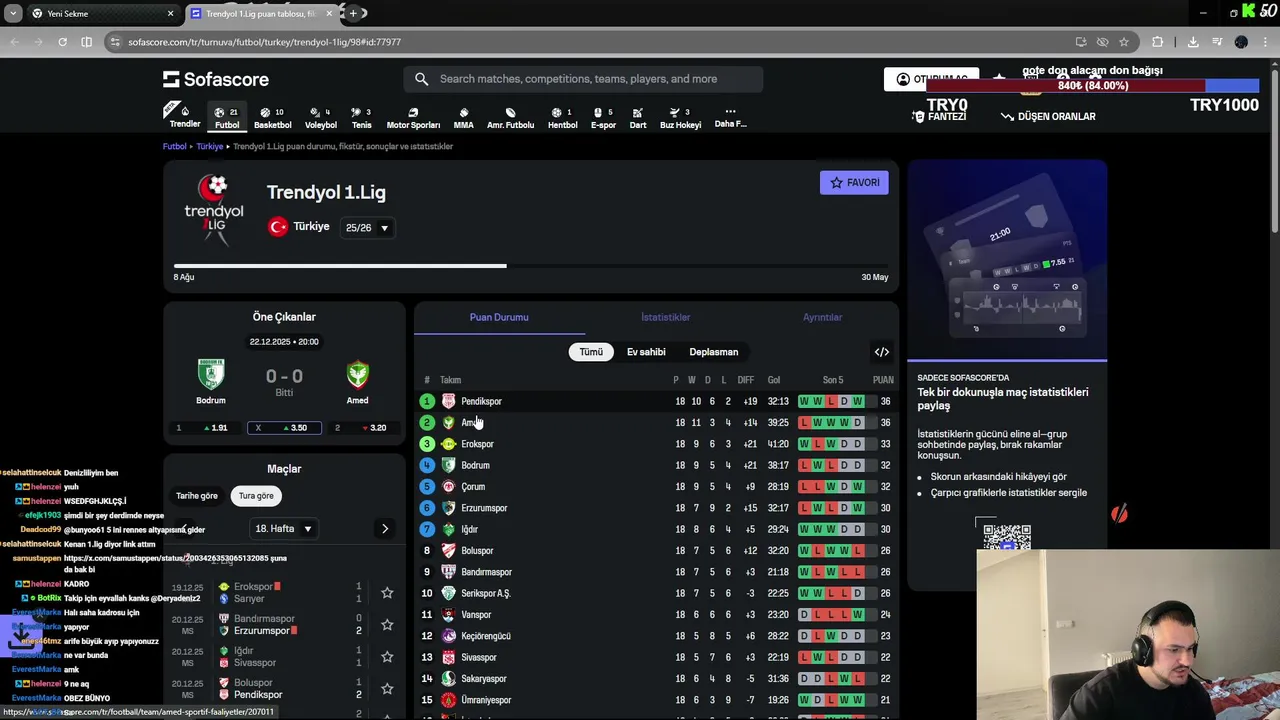1280x720 pixels.
Task: Click the FAVORİ button
Action: point(854,183)
